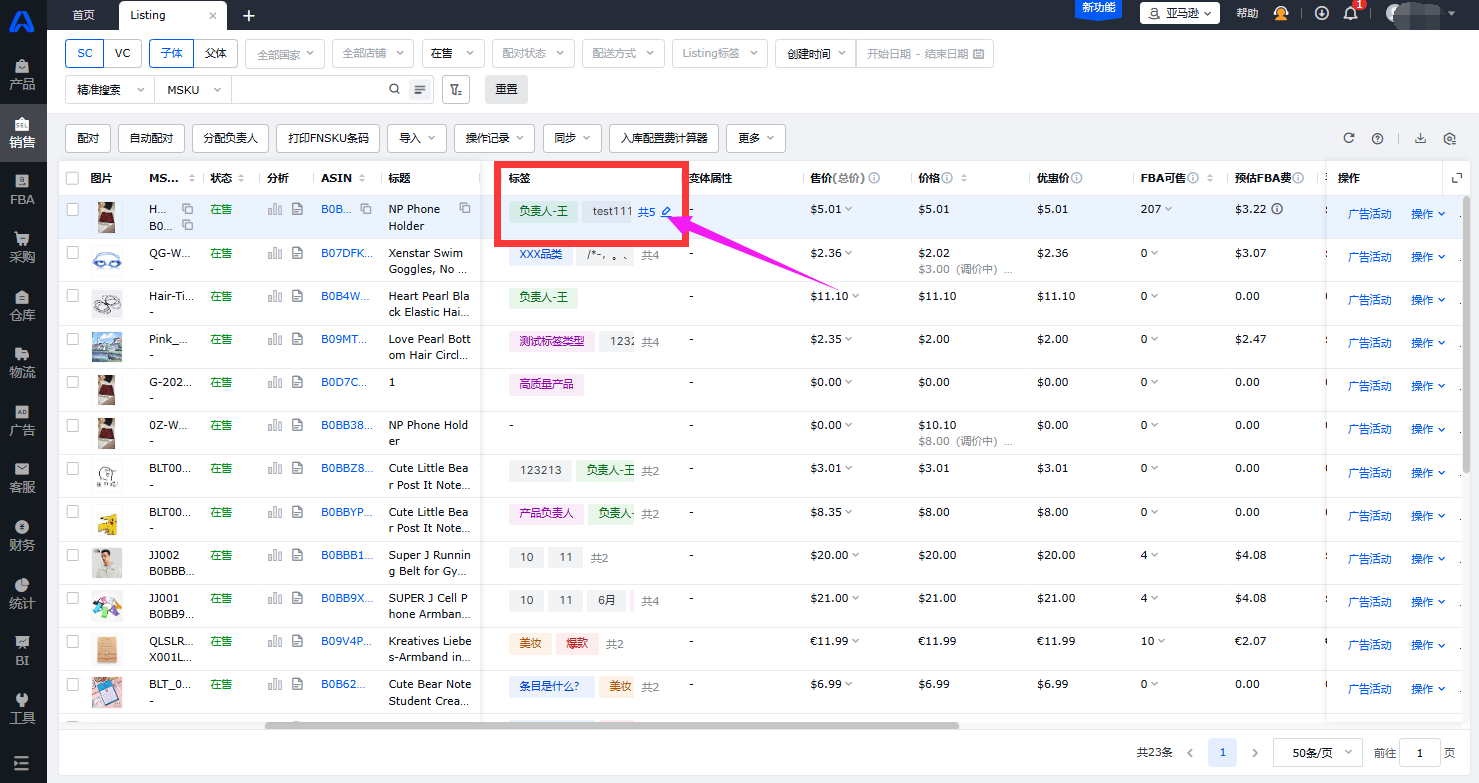
Task: Open the 工具 tools sidebar section
Action: coord(22,708)
